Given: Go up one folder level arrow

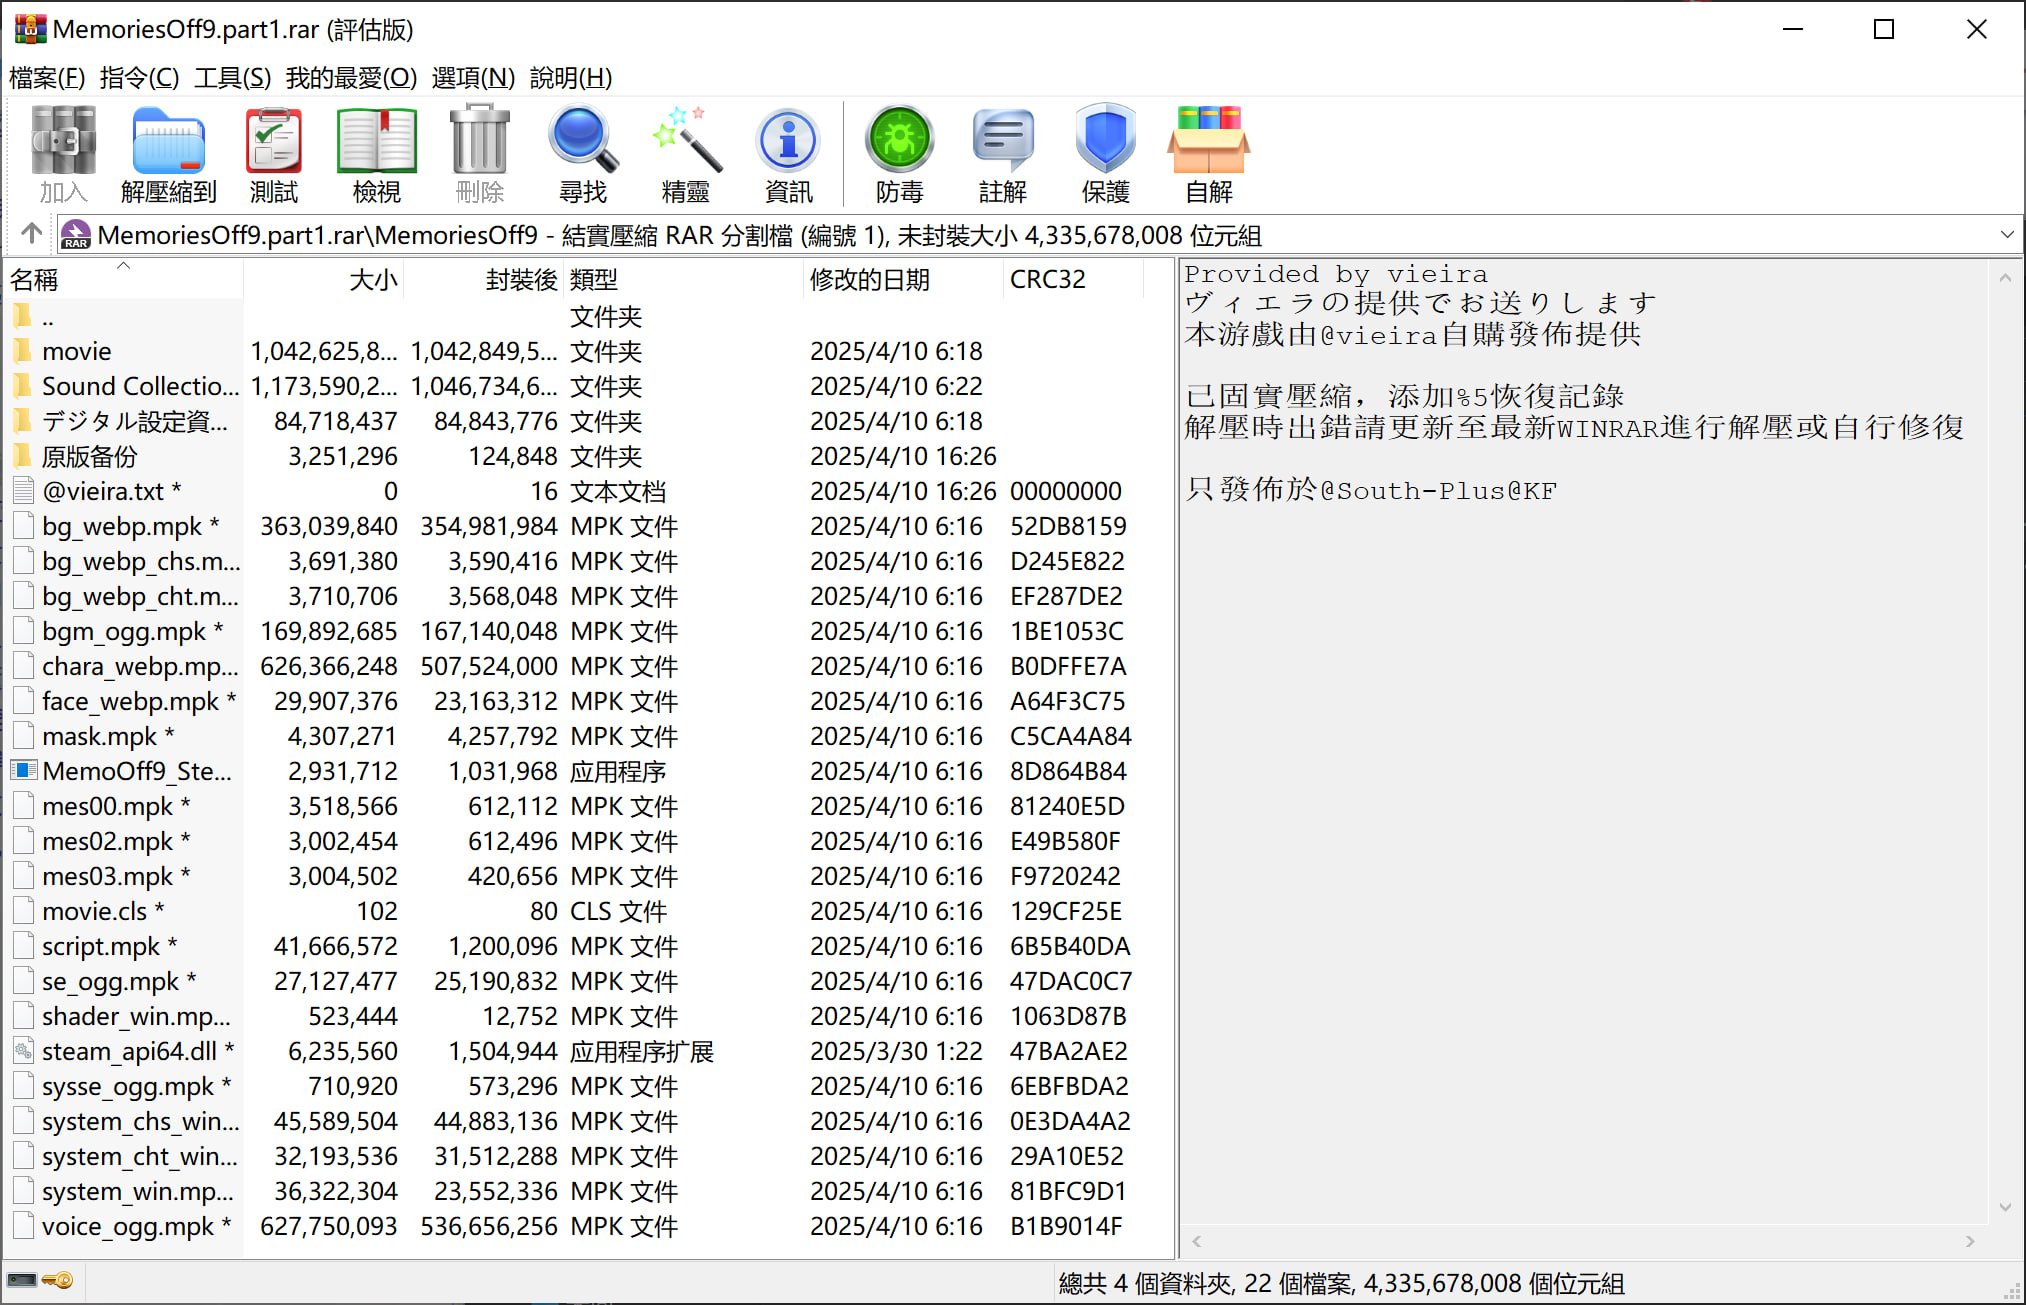Looking at the screenshot, I should [31, 234].
